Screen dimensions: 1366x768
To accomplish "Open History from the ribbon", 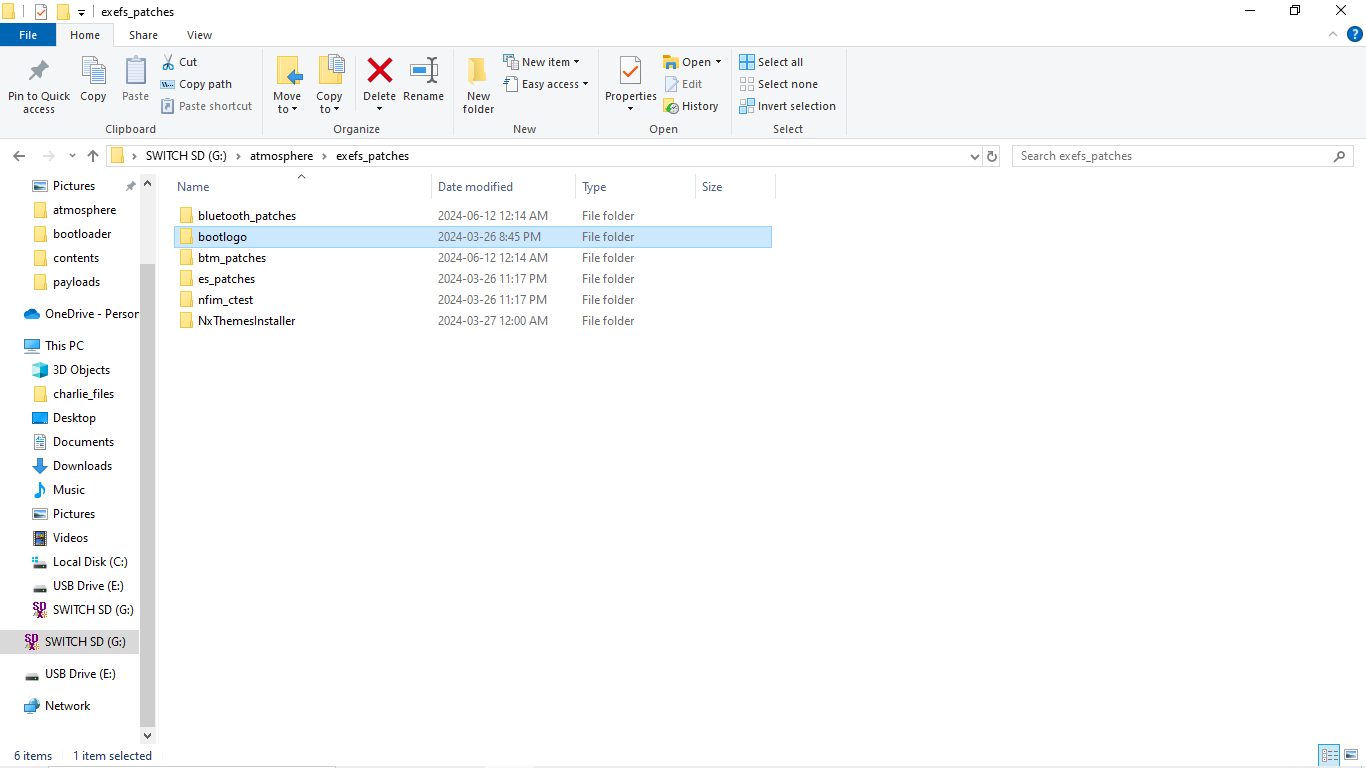I will pyautogui.click(x=691, y=106).
